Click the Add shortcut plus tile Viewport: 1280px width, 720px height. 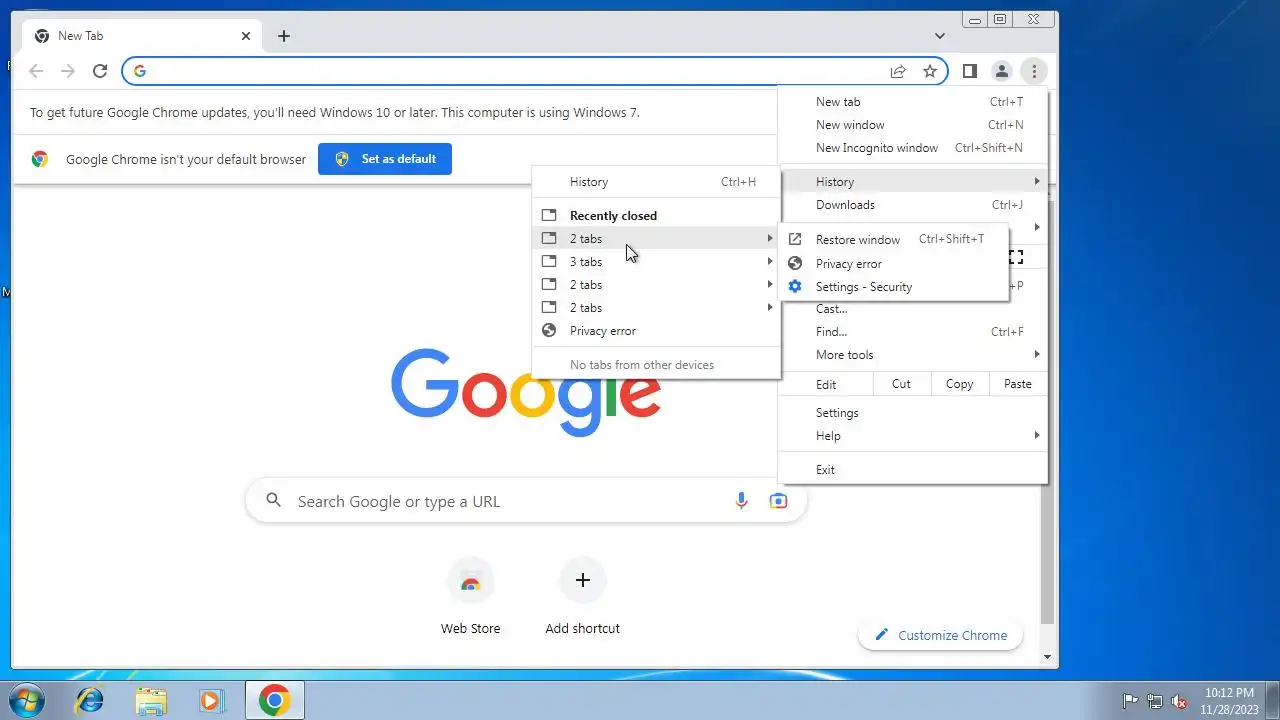point(582,597)
